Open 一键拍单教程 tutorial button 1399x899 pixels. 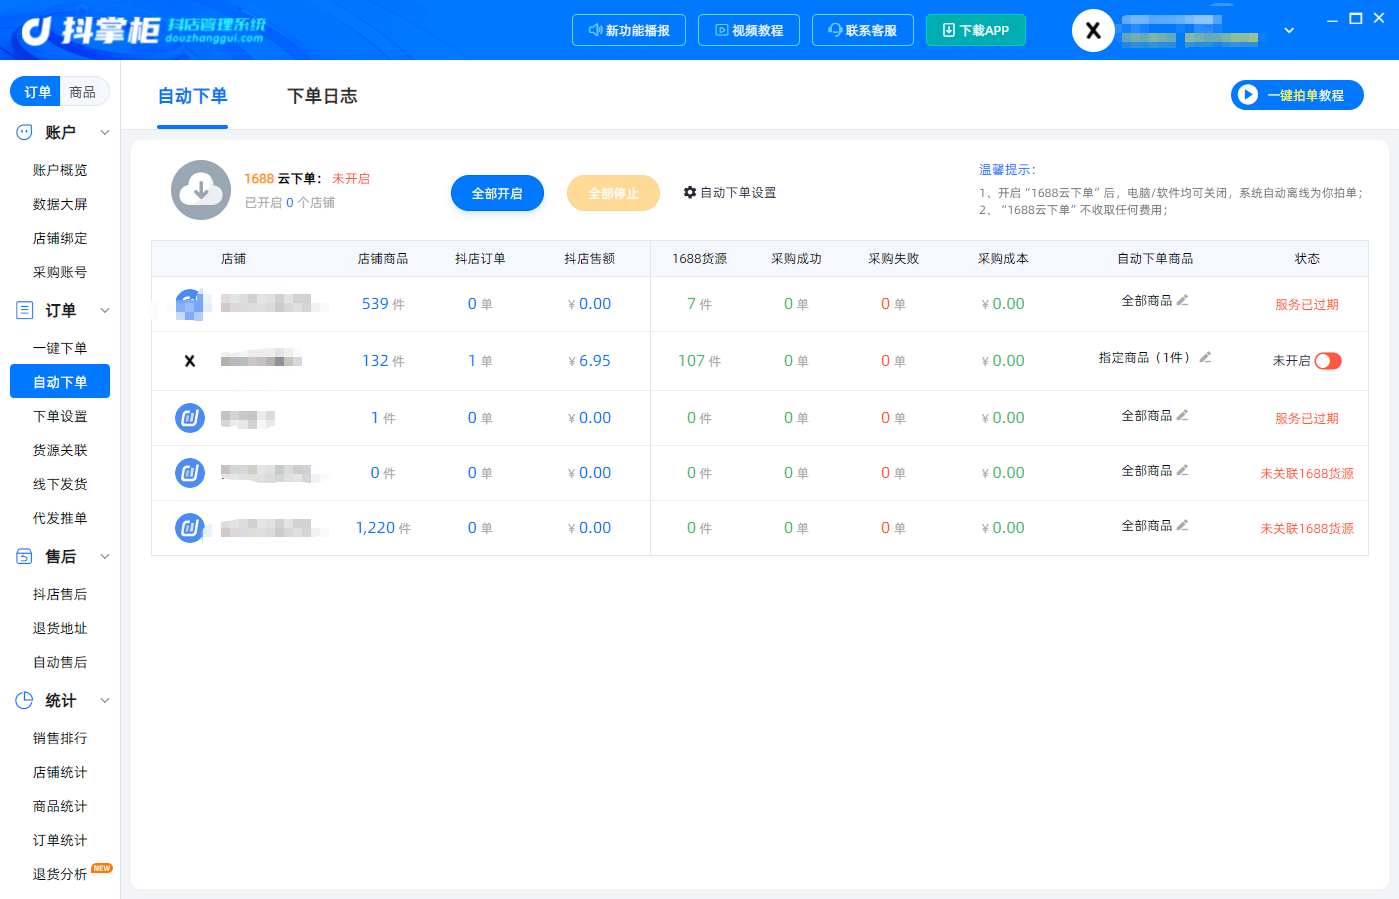coord(1297,95)
